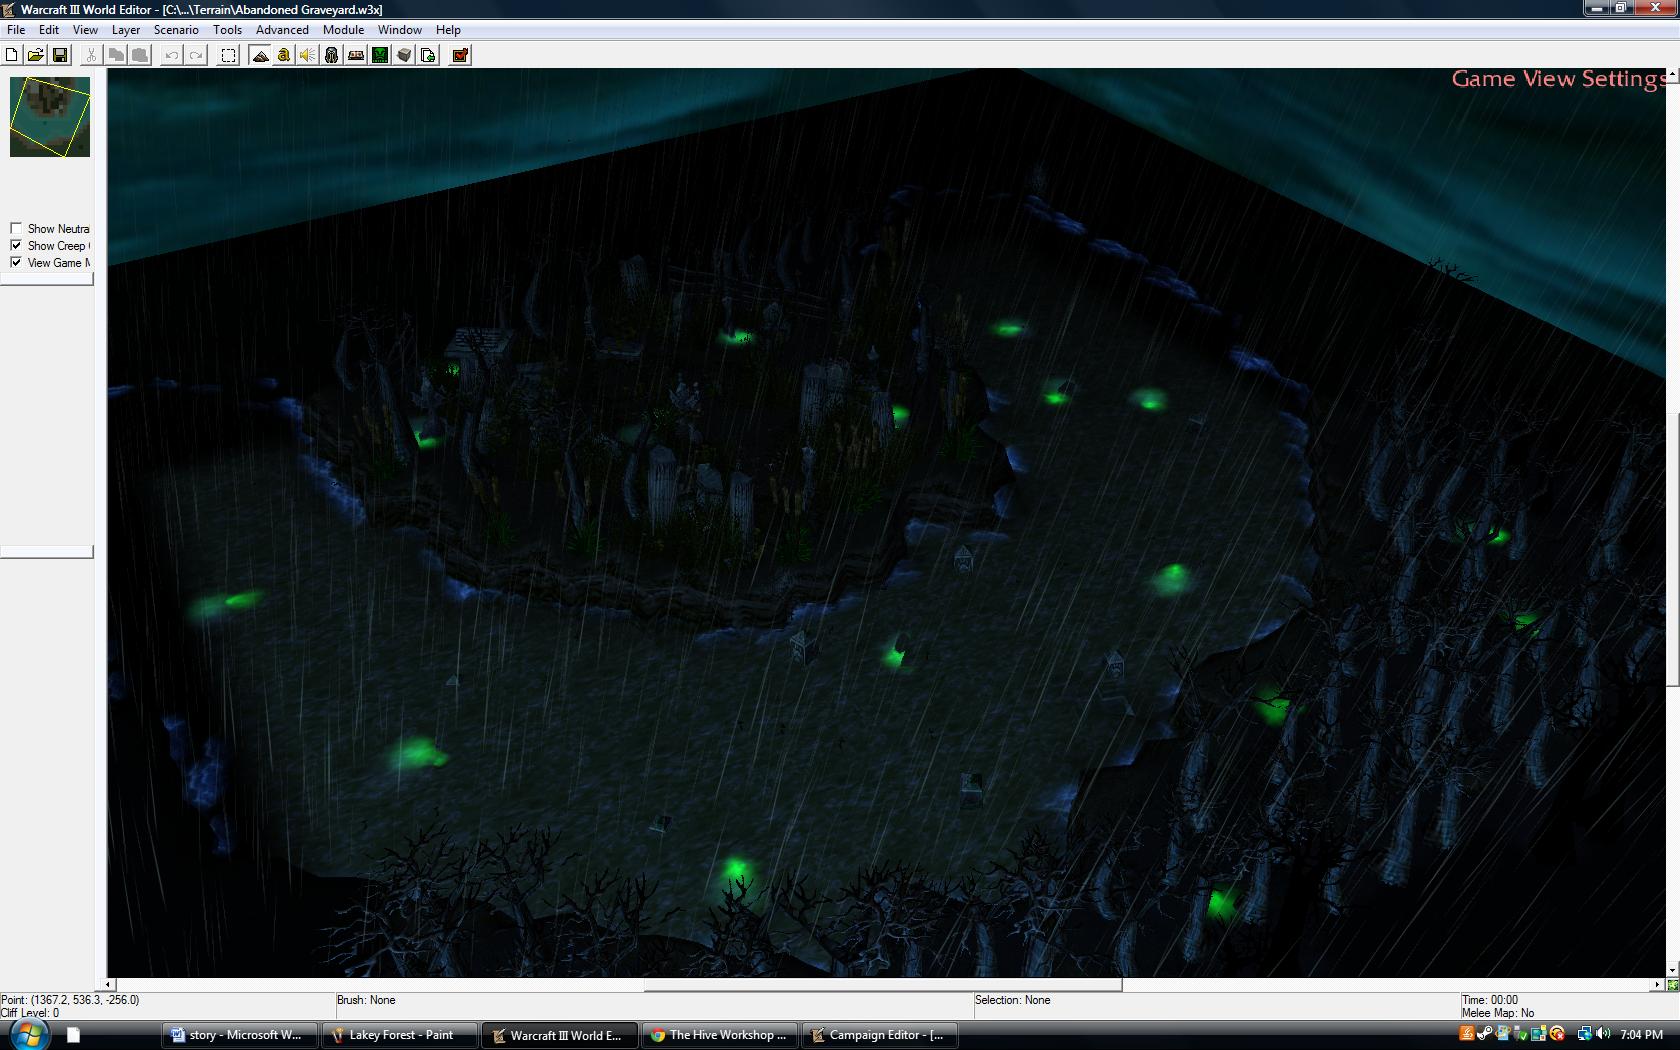Screen dimensions: 1680x1050
Task: Open the Module menu
Action: point(343,30)
